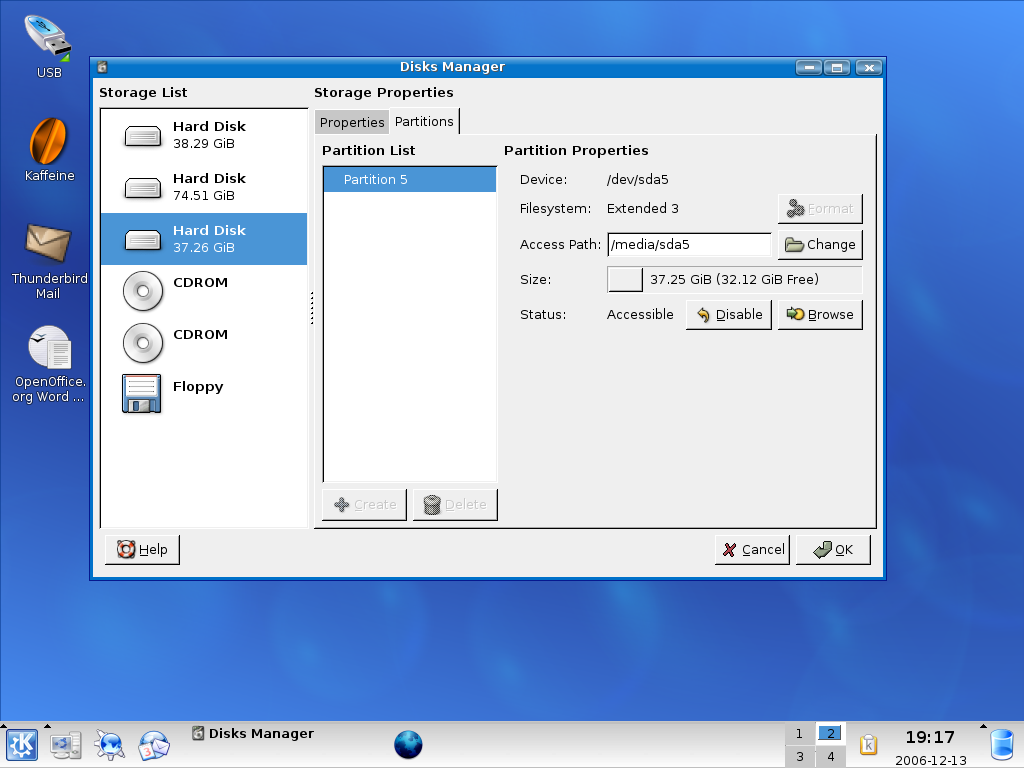The image size is (1024, 768).
Task: Click the trash bin in taskbar
Action: [x=1001, y=745]
